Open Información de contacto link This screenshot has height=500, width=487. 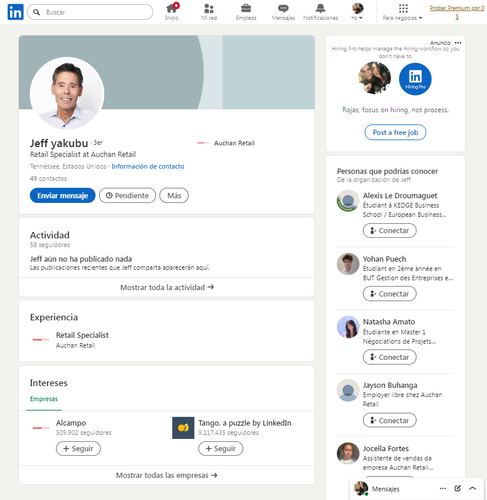pos(148,166)
